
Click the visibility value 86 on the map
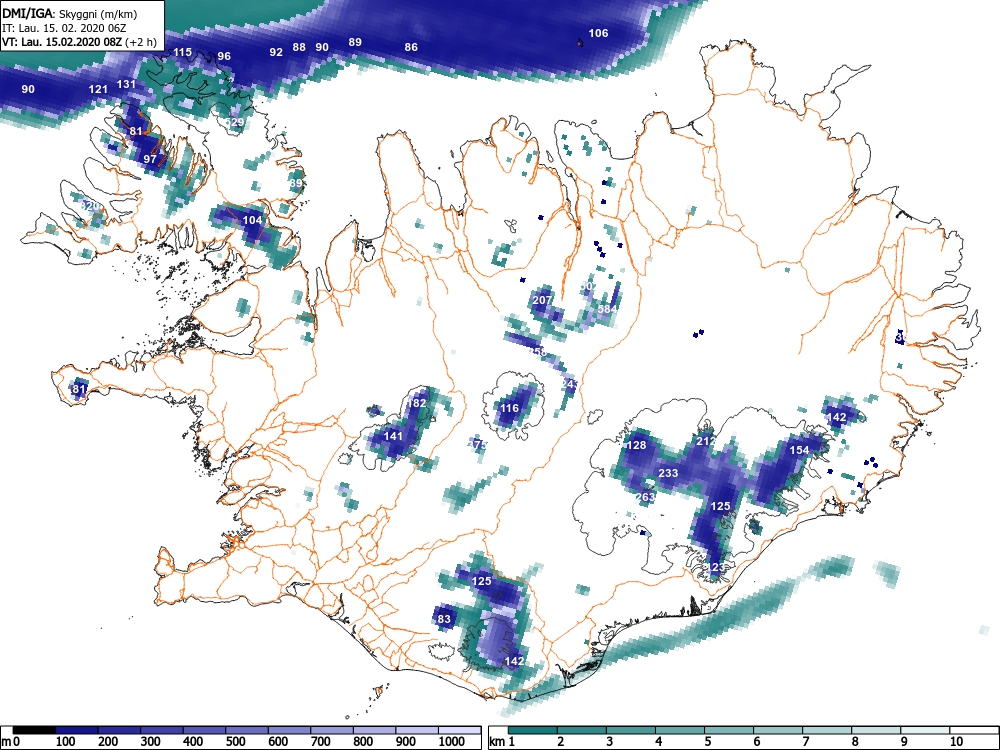pos(411,47)
